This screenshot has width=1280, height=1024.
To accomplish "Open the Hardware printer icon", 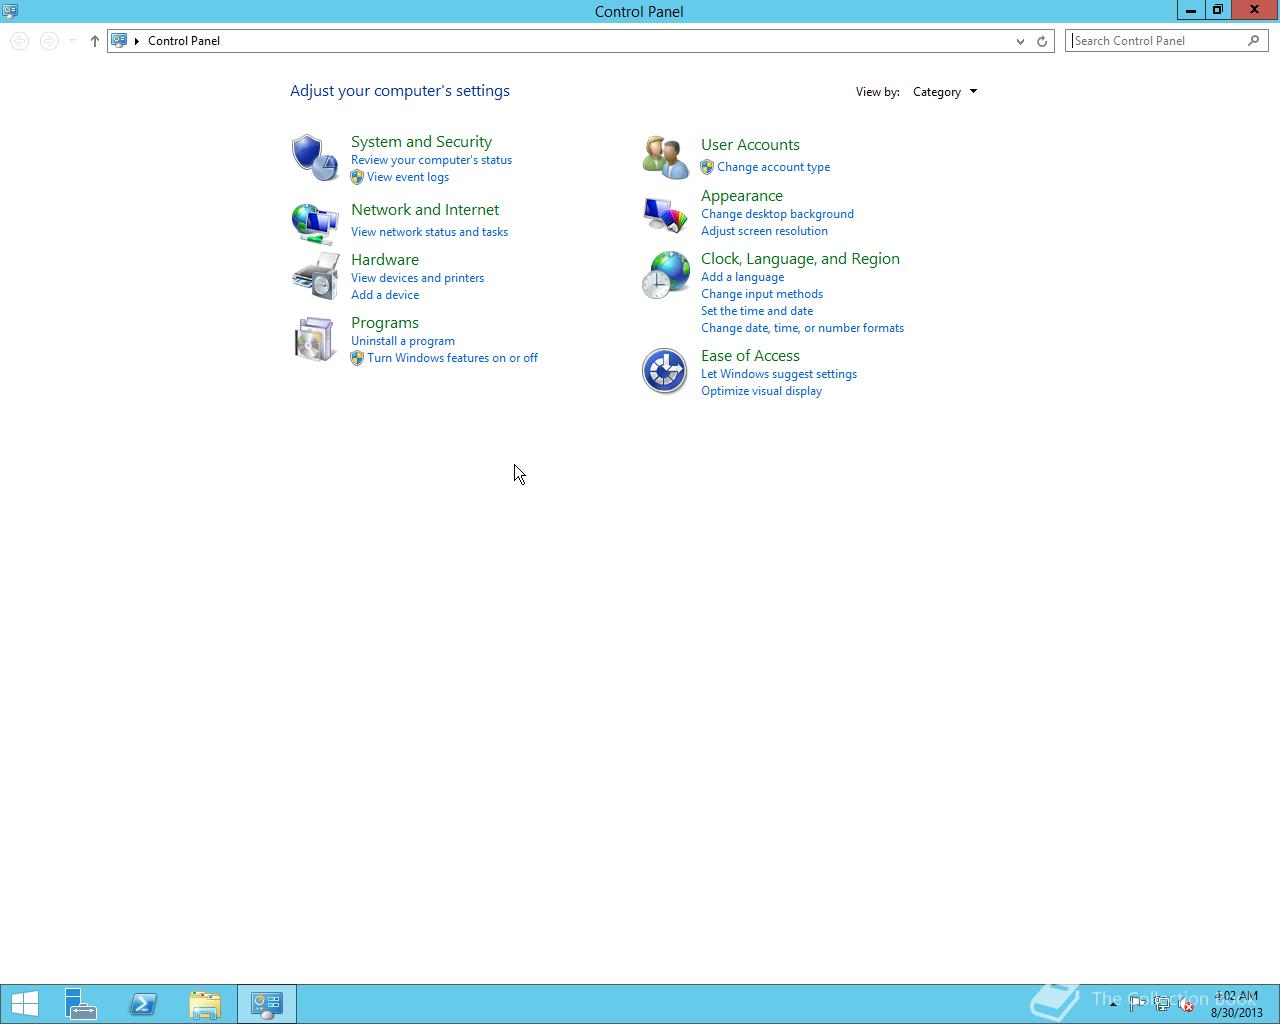I will (315, 276).
